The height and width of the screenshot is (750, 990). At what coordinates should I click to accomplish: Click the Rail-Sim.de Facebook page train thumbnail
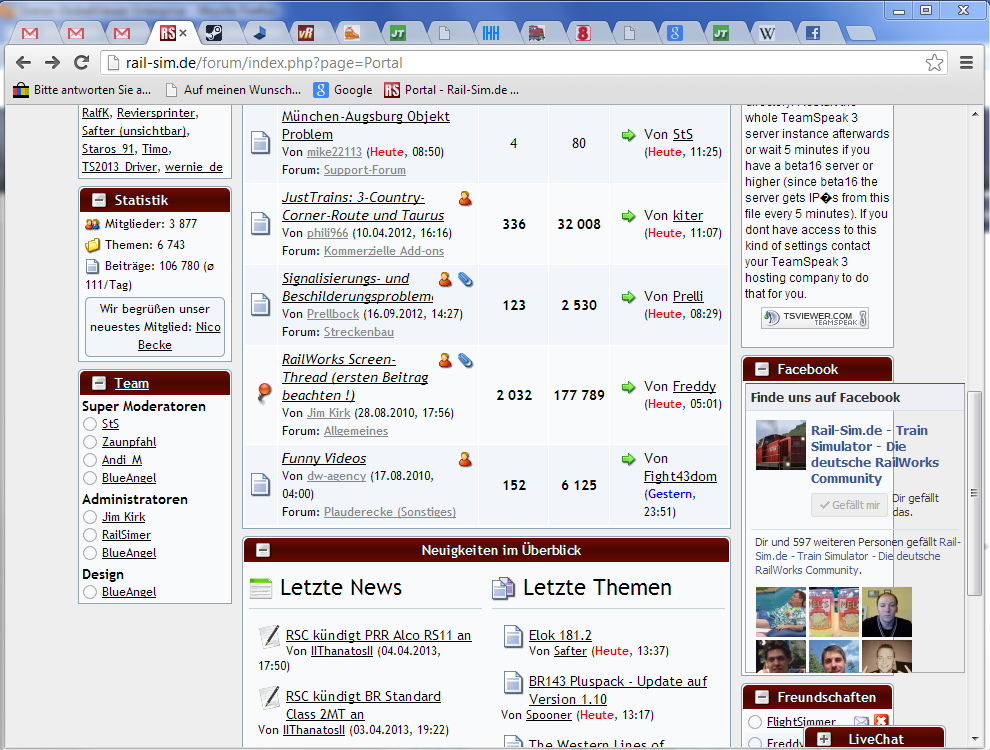point(781,445)
